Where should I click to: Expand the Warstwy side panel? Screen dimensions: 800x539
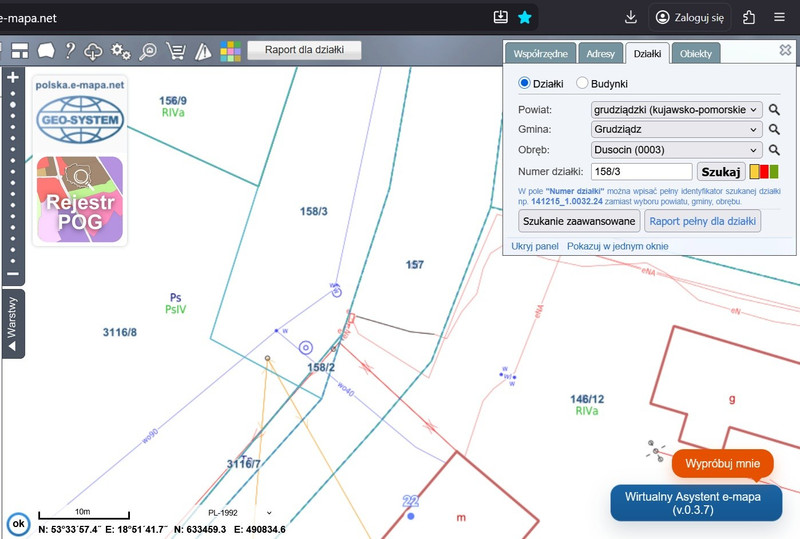click(x=12, y=322)
